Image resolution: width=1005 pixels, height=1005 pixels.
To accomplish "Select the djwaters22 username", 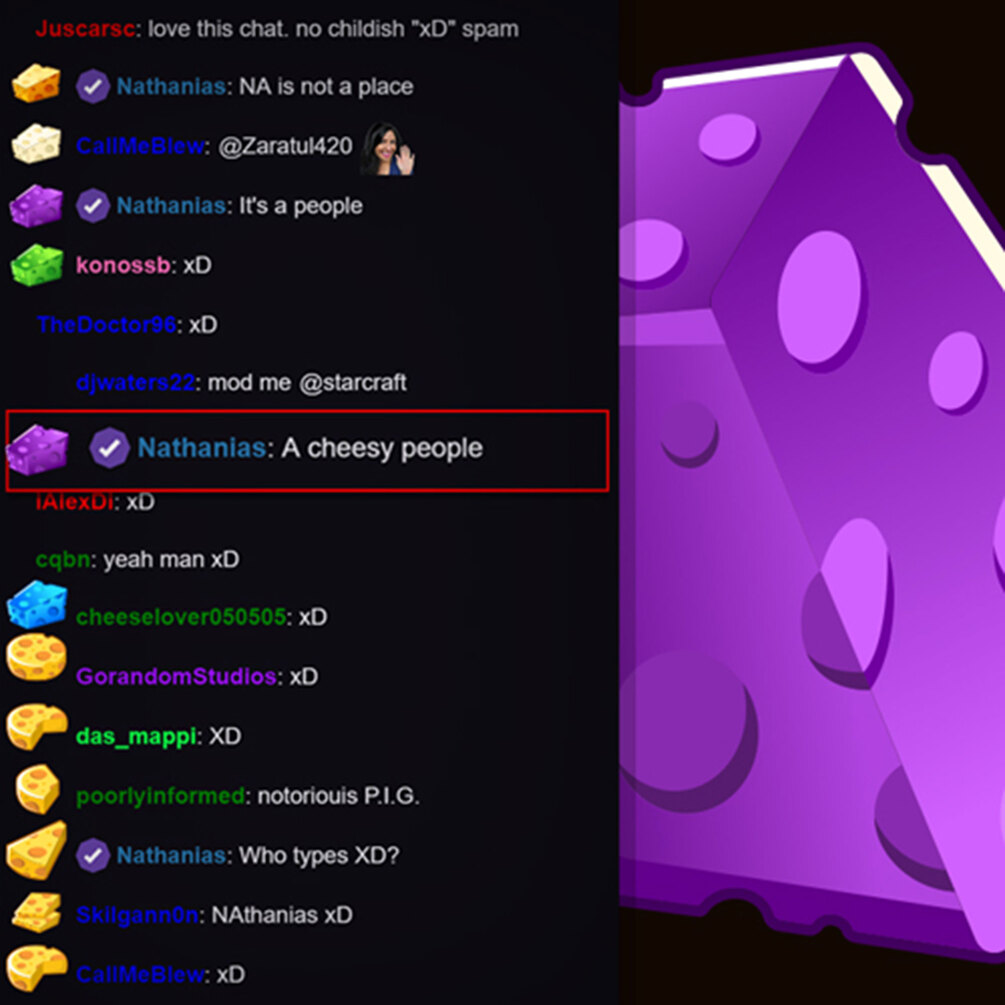I will click(135, 383).
